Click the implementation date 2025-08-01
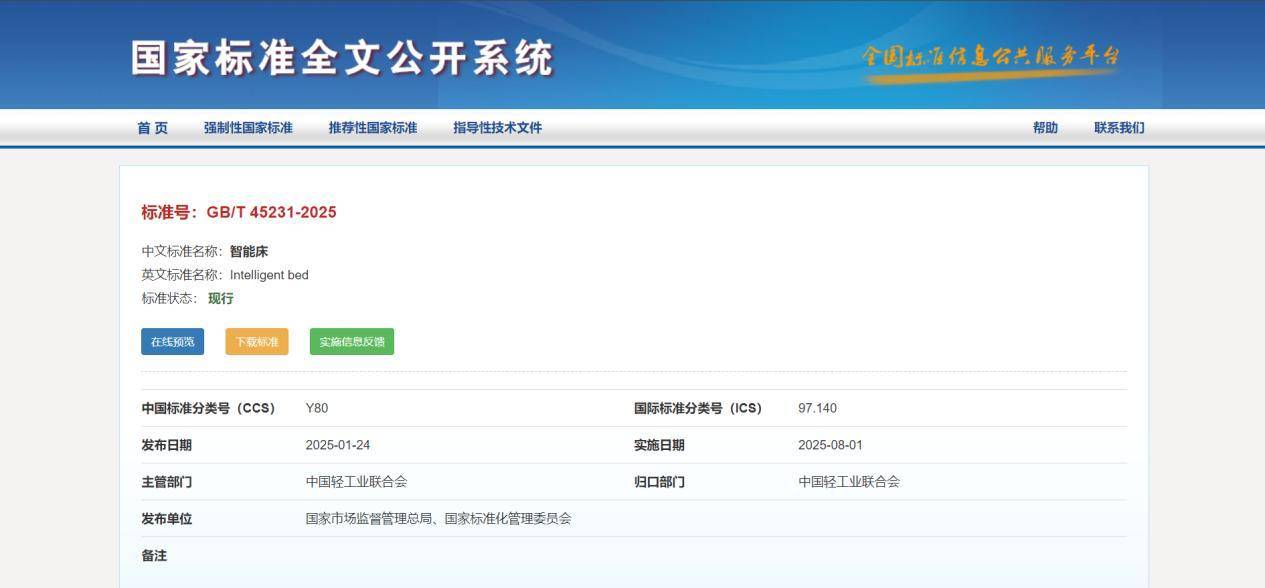Screen dimensions: 1265x588 [830, 445]
